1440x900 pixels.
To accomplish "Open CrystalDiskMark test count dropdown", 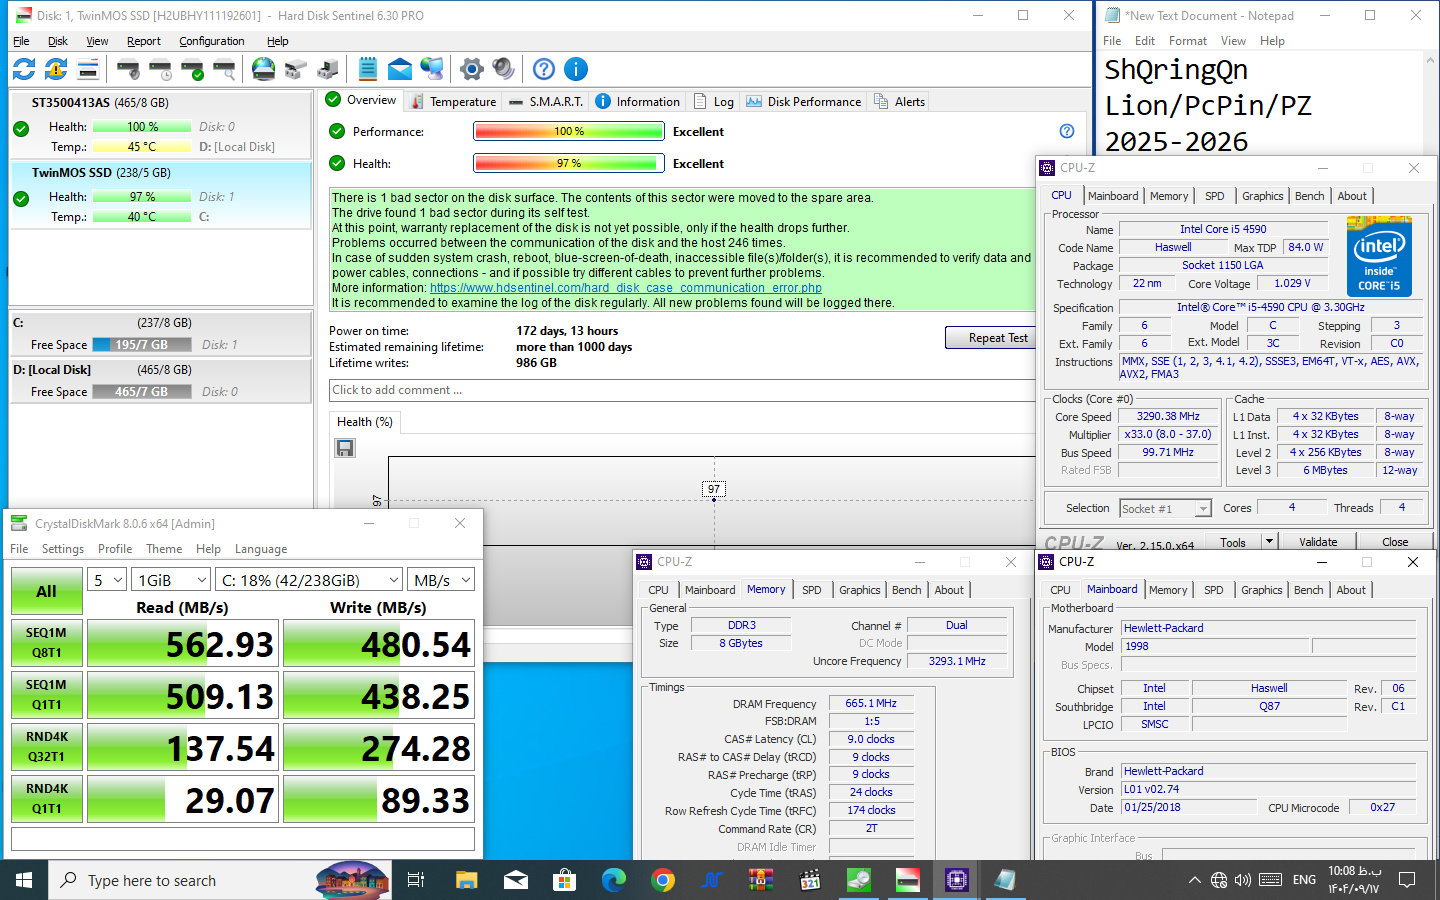I will pos(106,580).
